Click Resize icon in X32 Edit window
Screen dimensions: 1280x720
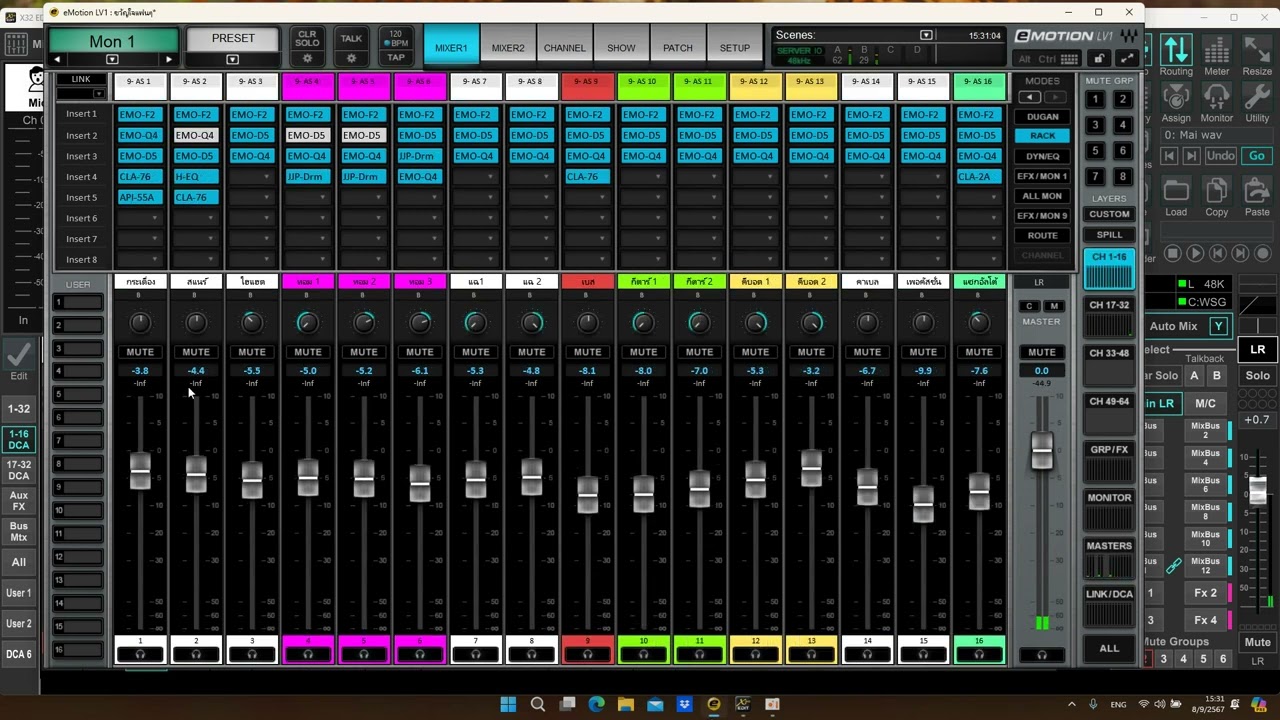(x=1257, y=55)
